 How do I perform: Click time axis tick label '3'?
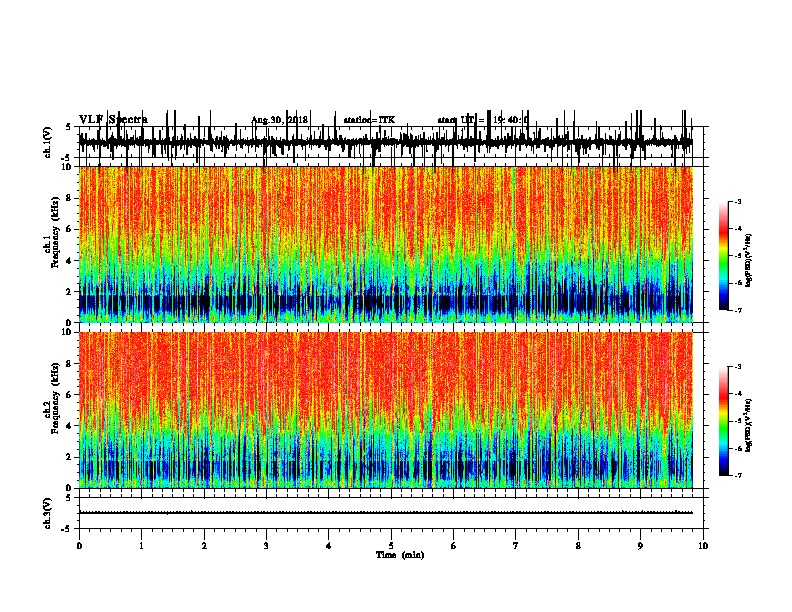266,546
